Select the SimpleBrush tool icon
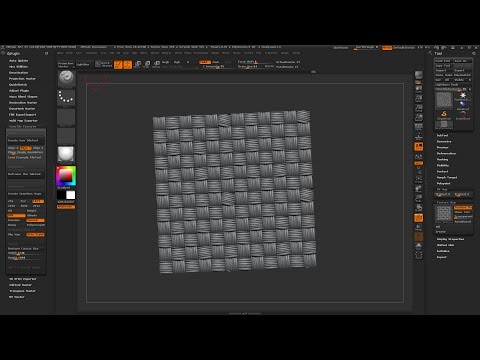The height and width of the screenshot is (360, 480). click(444, 115)
